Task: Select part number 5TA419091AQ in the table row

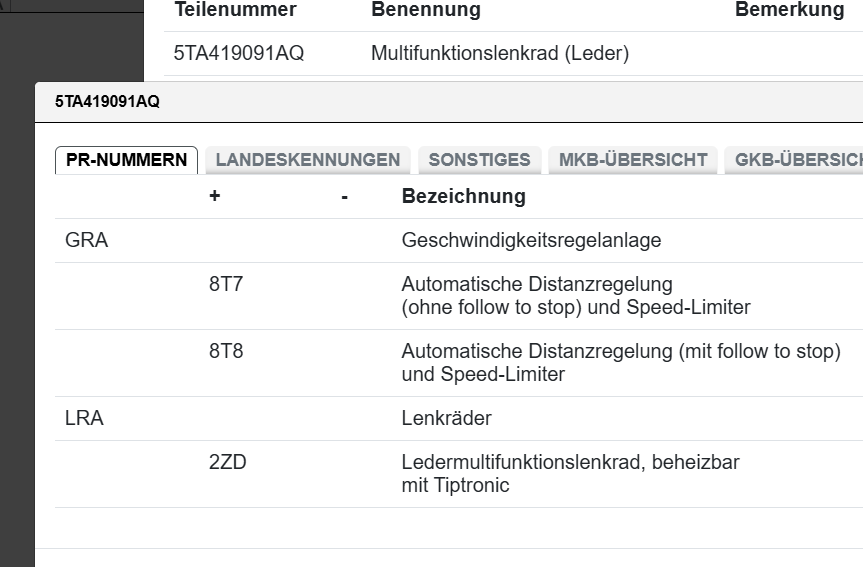Action: 238,54
